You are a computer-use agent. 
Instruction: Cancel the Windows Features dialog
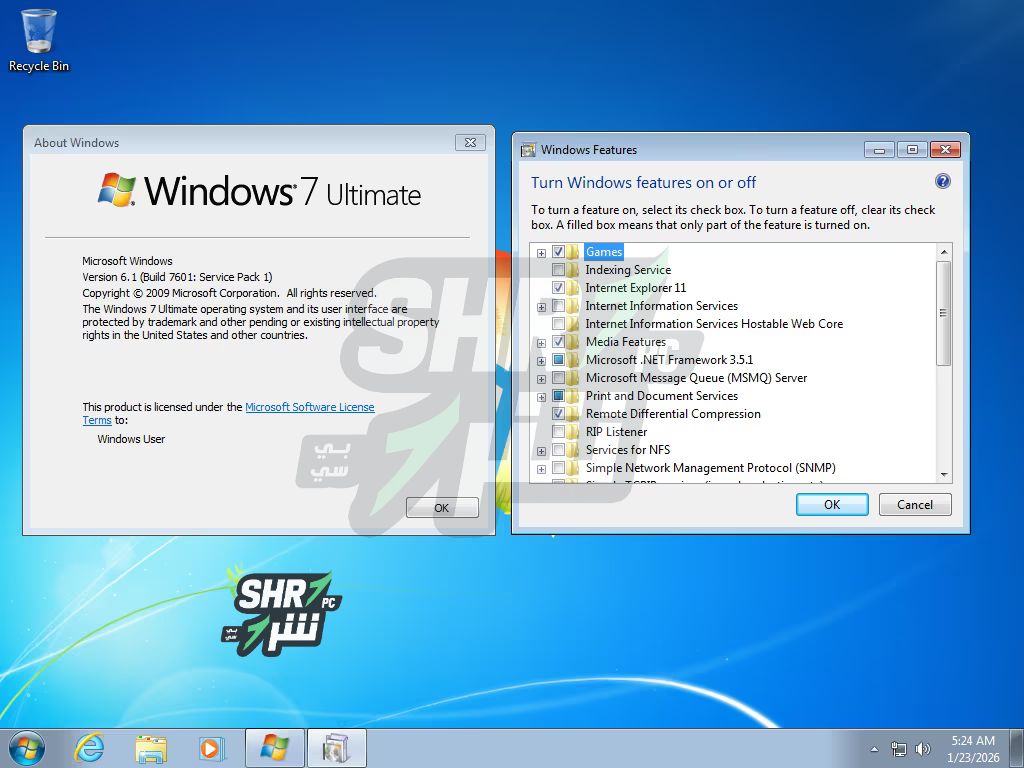pos(915,504)
